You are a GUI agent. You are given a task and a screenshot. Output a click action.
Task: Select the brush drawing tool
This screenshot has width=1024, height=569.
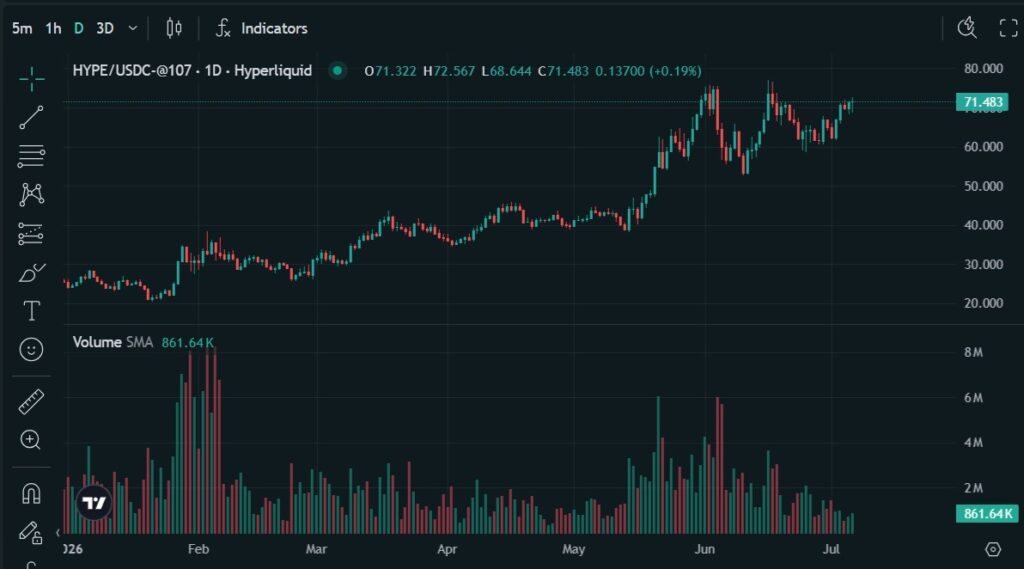click(31, 272)
